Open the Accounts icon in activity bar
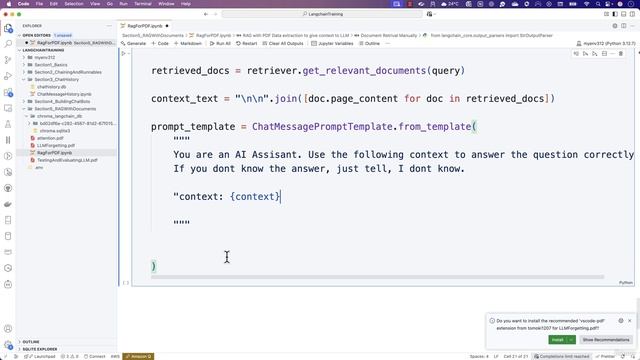This screenshot has height=360, width=640. click(8, 329)
